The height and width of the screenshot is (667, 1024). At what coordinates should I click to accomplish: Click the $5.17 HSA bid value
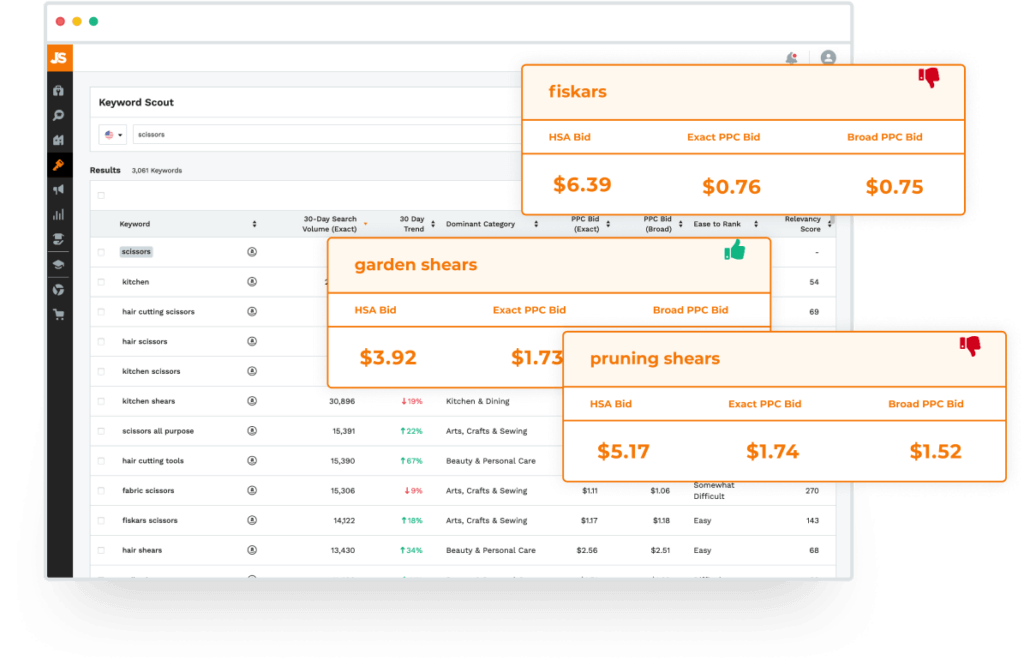pyautogui.click(x=623, y=451)
